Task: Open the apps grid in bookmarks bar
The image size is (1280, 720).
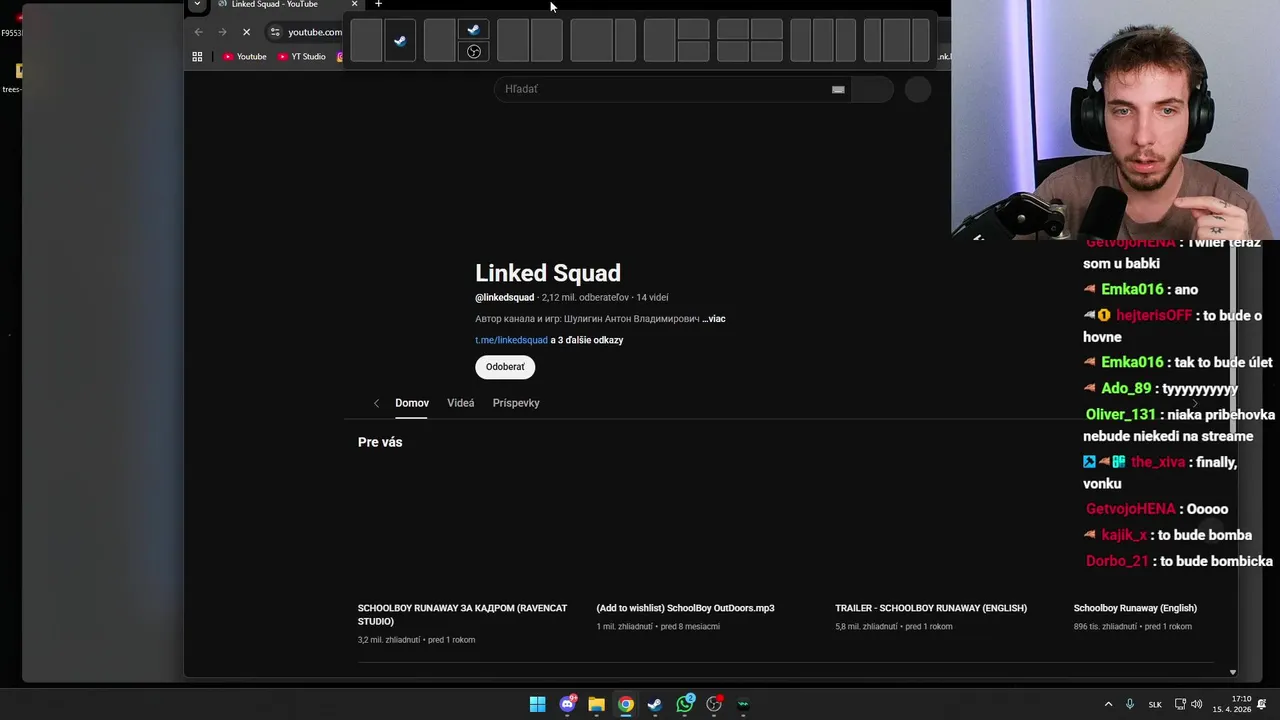Action: coord(197,56)
